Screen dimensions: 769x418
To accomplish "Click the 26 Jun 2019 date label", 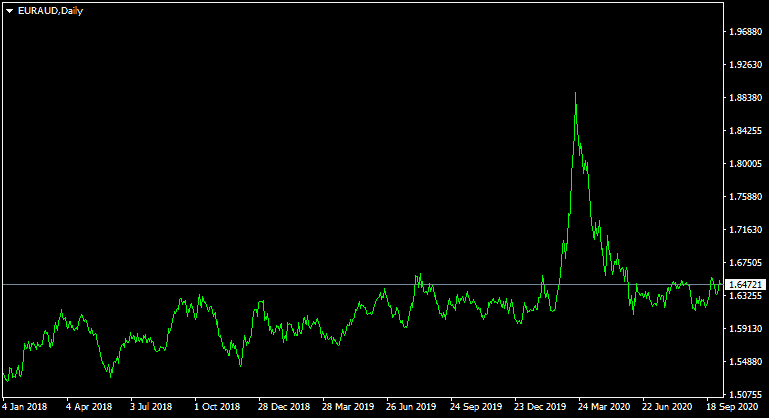I will pos(411,407).
